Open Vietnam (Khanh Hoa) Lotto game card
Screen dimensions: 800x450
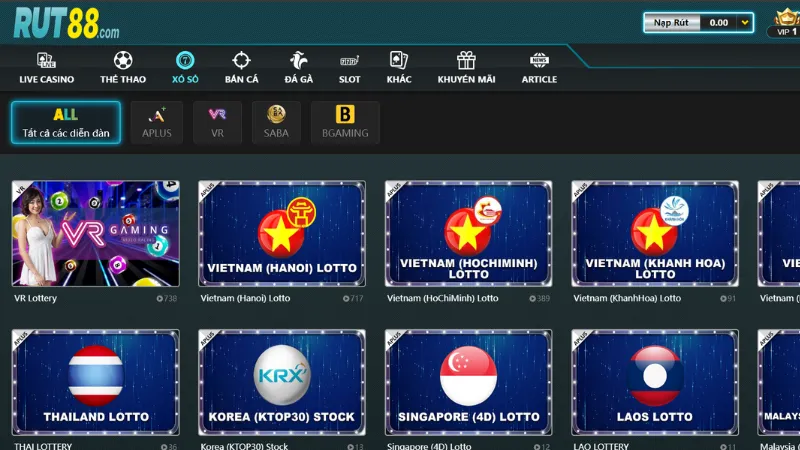click(655, 233)
